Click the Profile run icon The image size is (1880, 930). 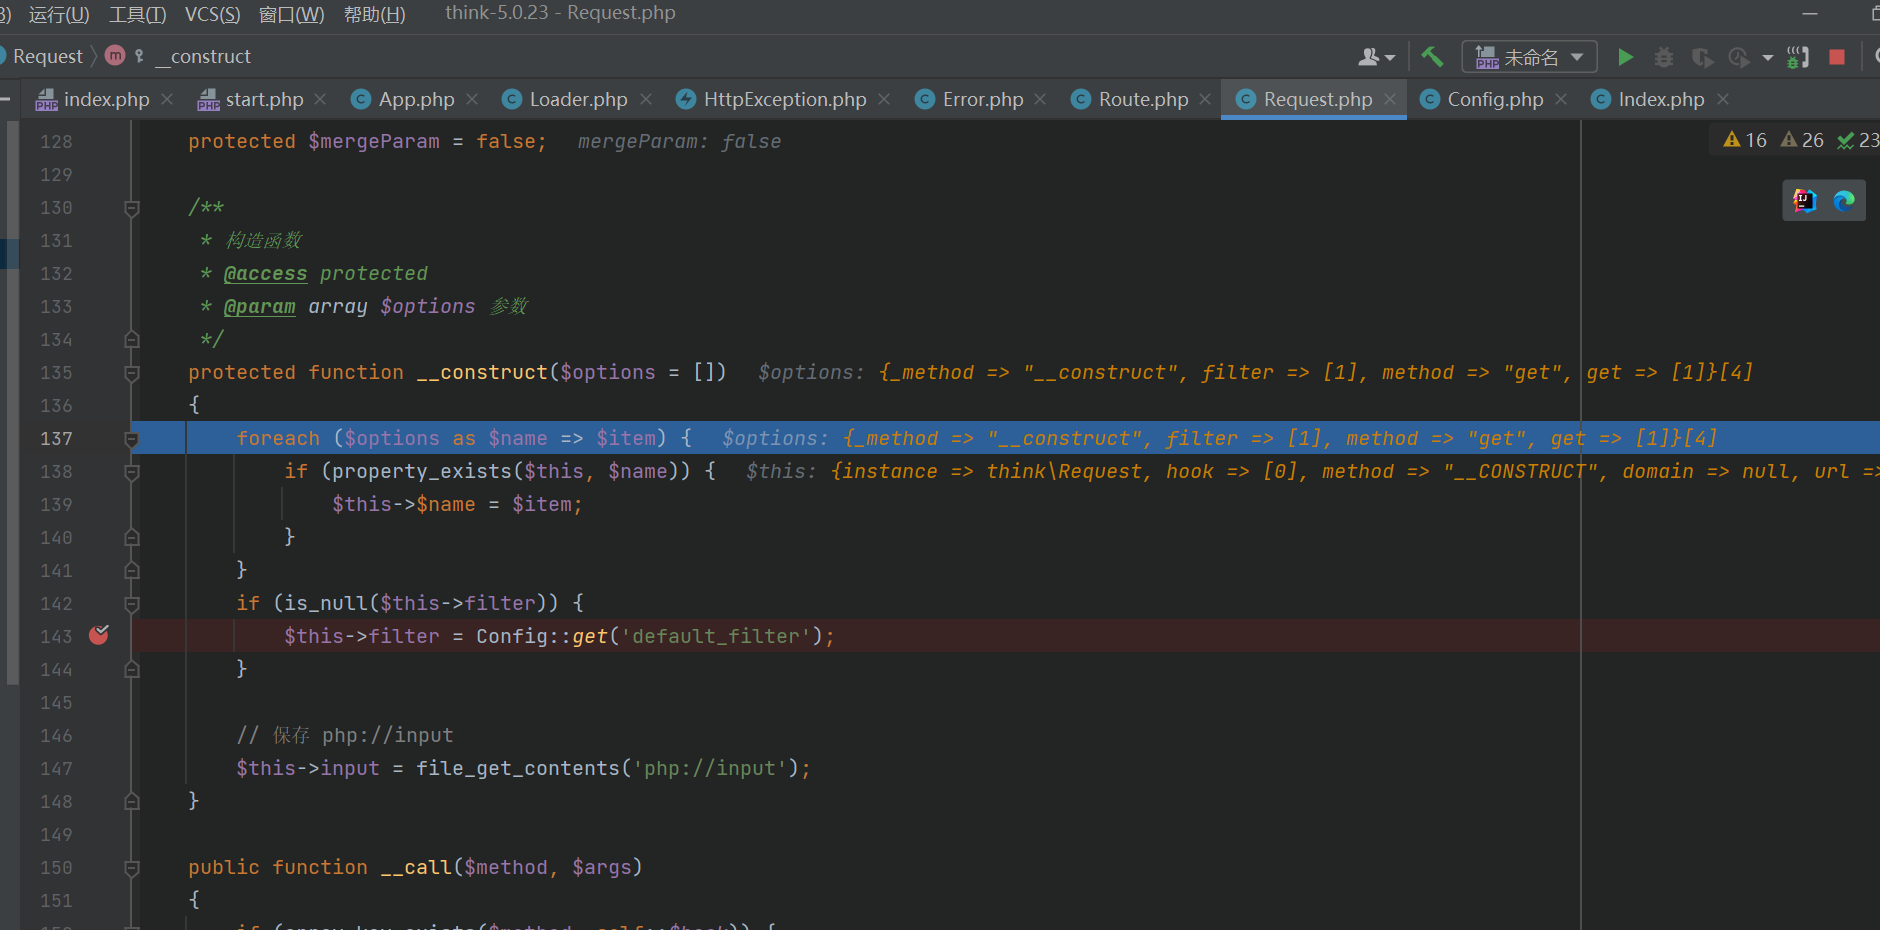pyautogui.click(x=1739, y=57)
